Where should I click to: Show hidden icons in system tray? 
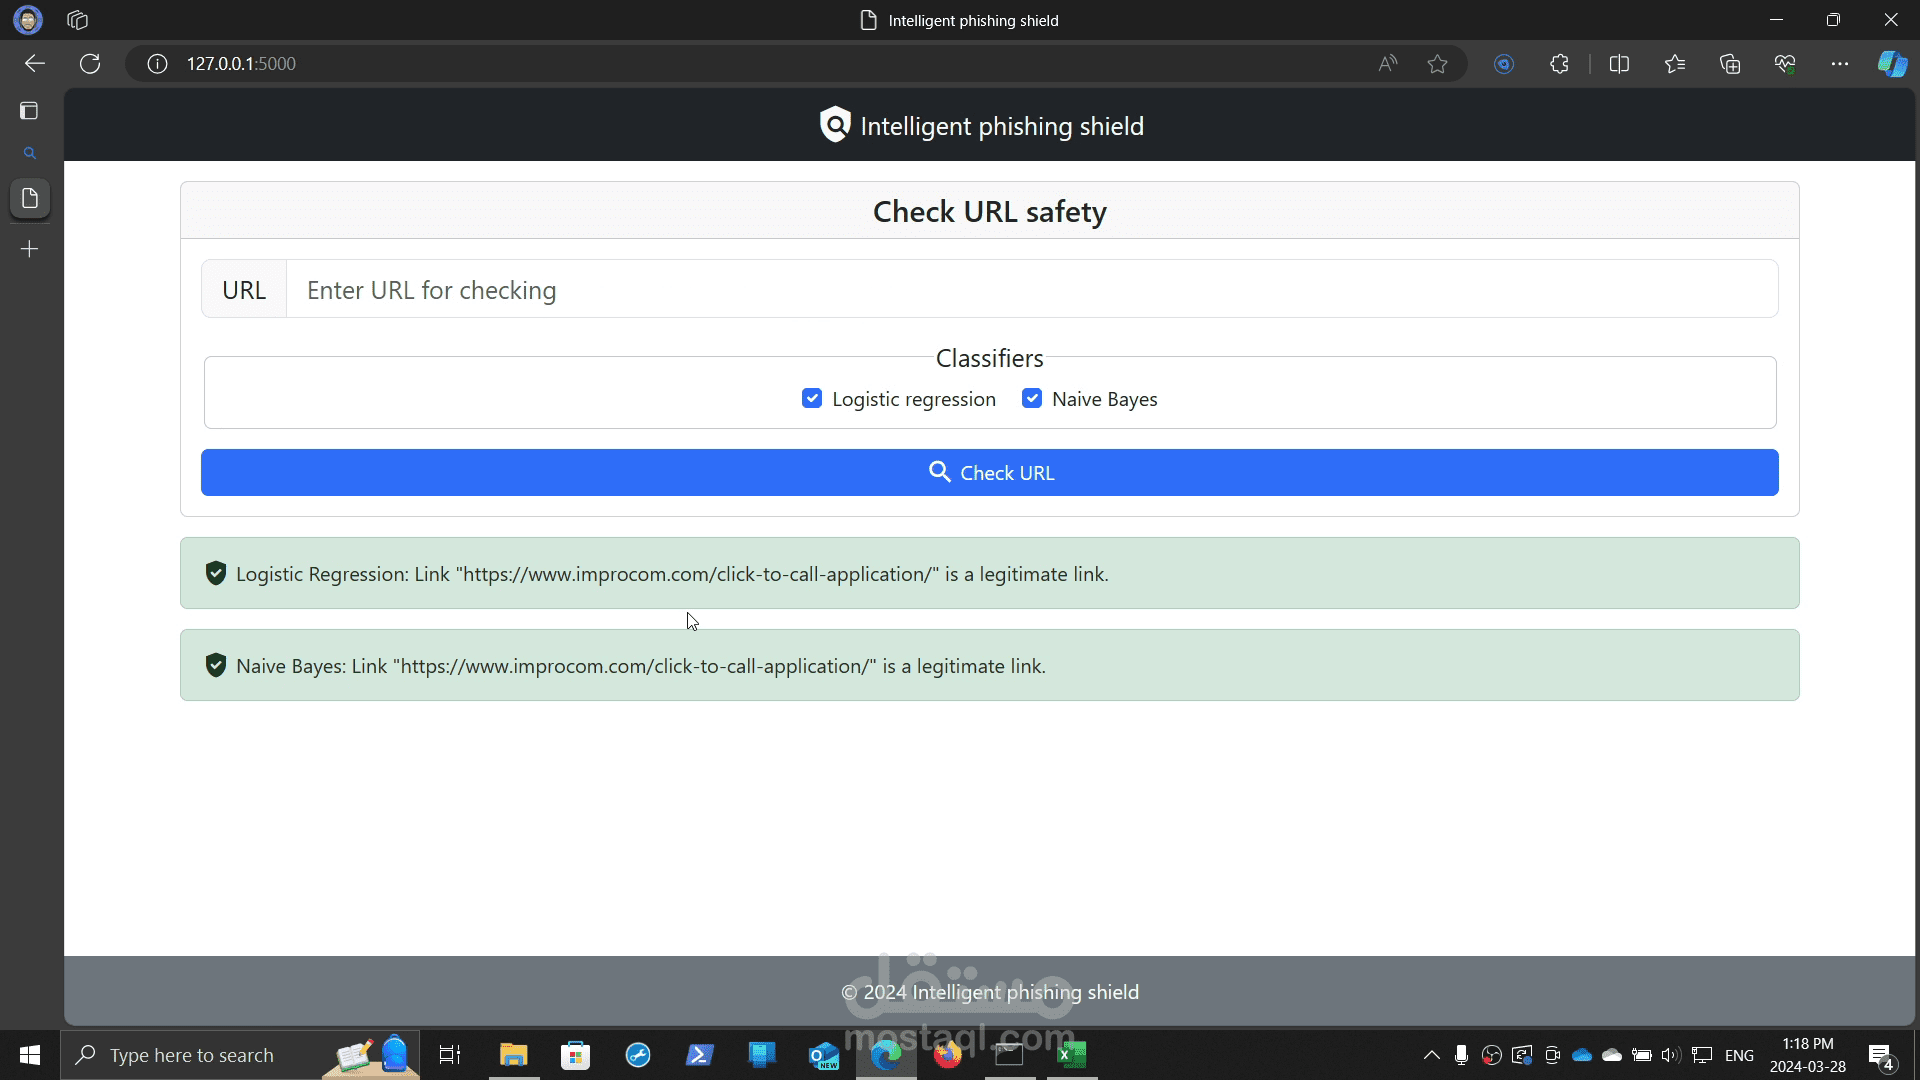coord(1431,1055)
